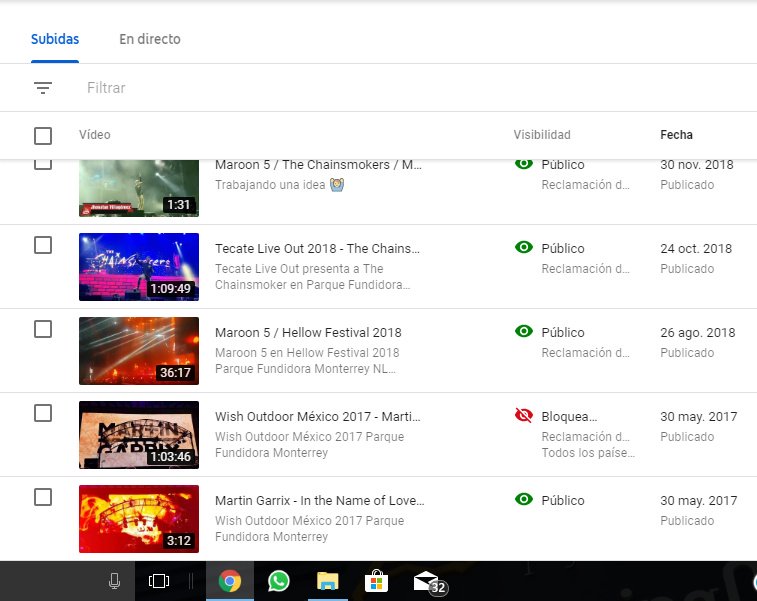Click description 'Maroon 5 en Hellow Festival 2018'

(307, 353)
